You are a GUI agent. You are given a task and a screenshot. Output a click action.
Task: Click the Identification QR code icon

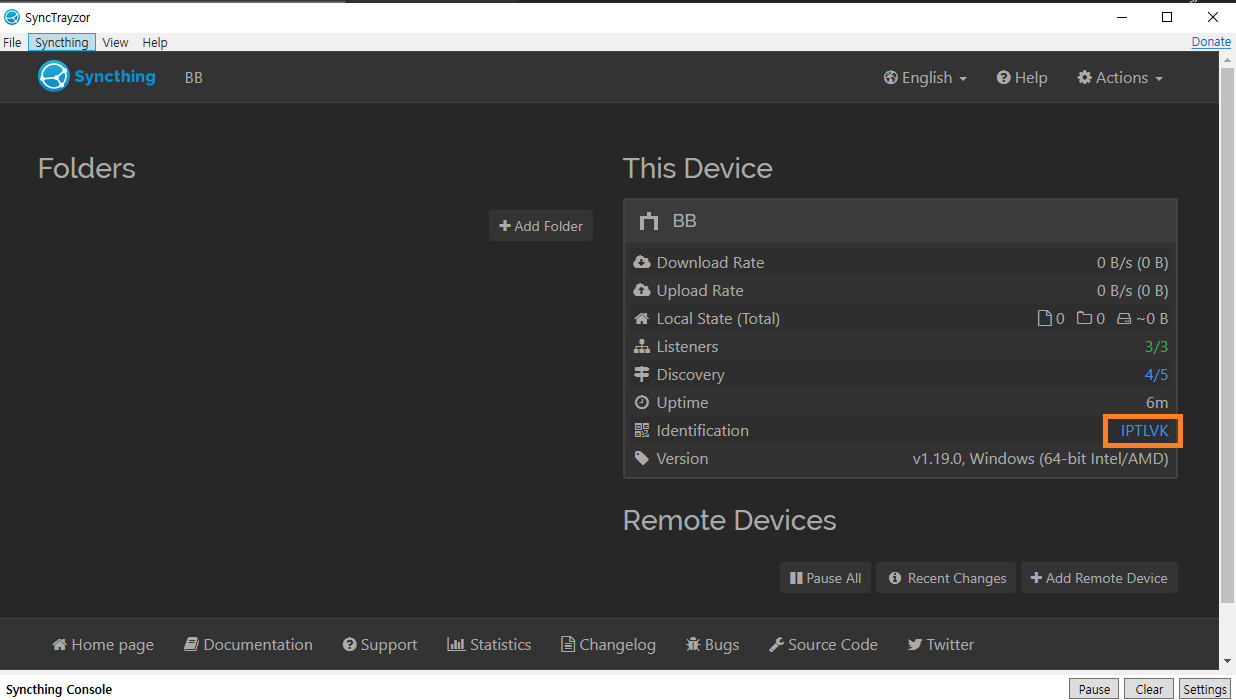642,430
